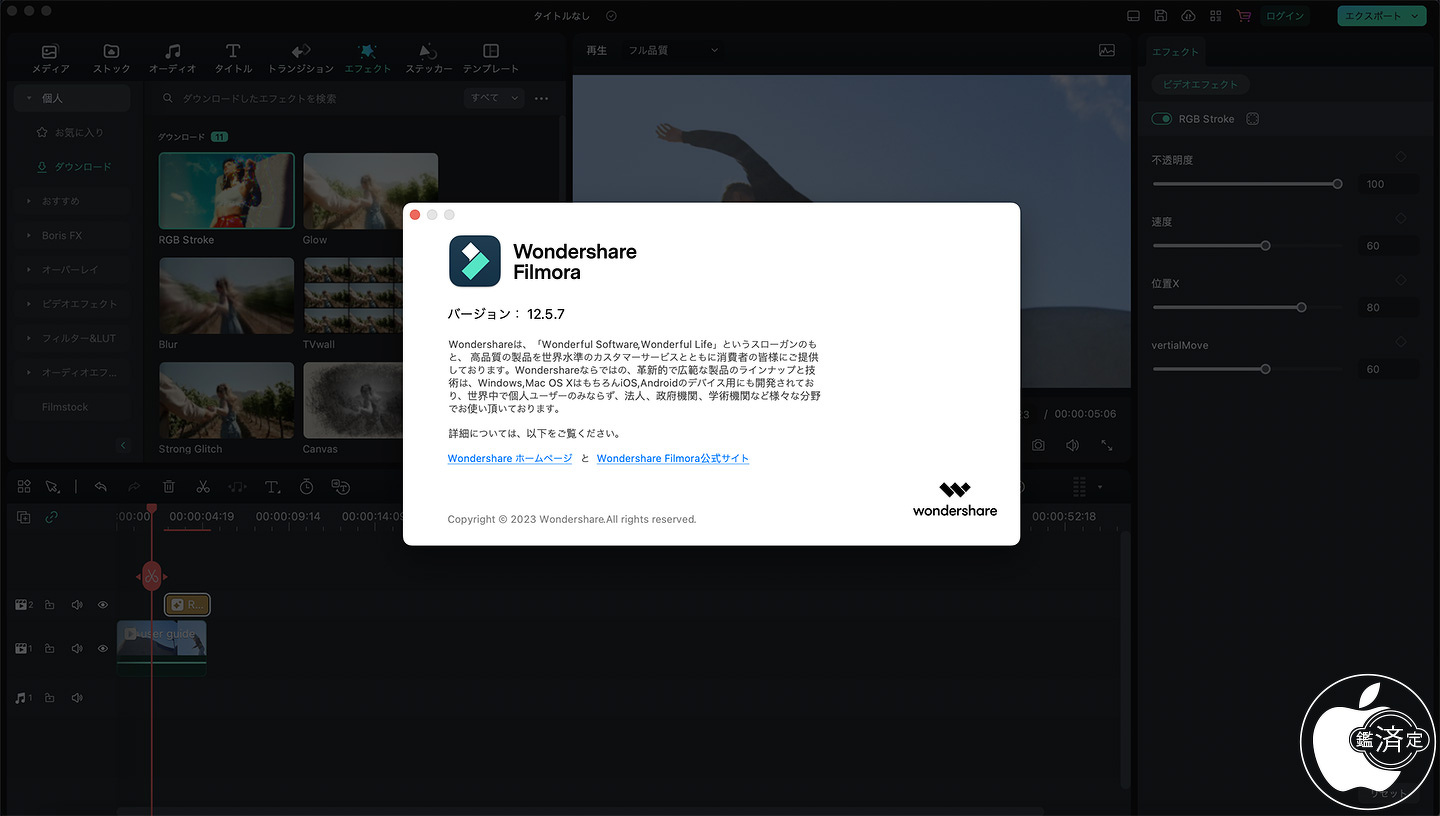Disable the RGB Stroke effect toggle
The width and height of the screenshot is (1440, 816).
(x=1162, y=119)
